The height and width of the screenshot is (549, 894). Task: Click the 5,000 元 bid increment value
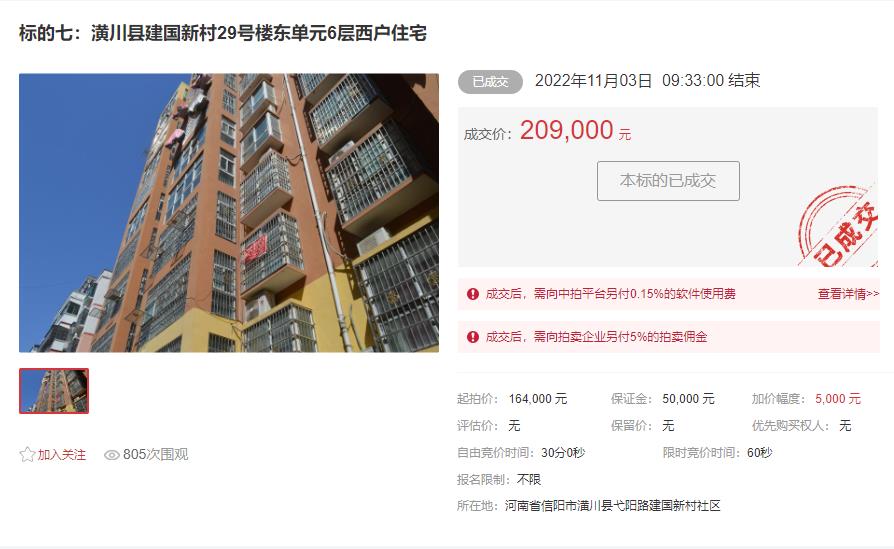pos(838,398)
